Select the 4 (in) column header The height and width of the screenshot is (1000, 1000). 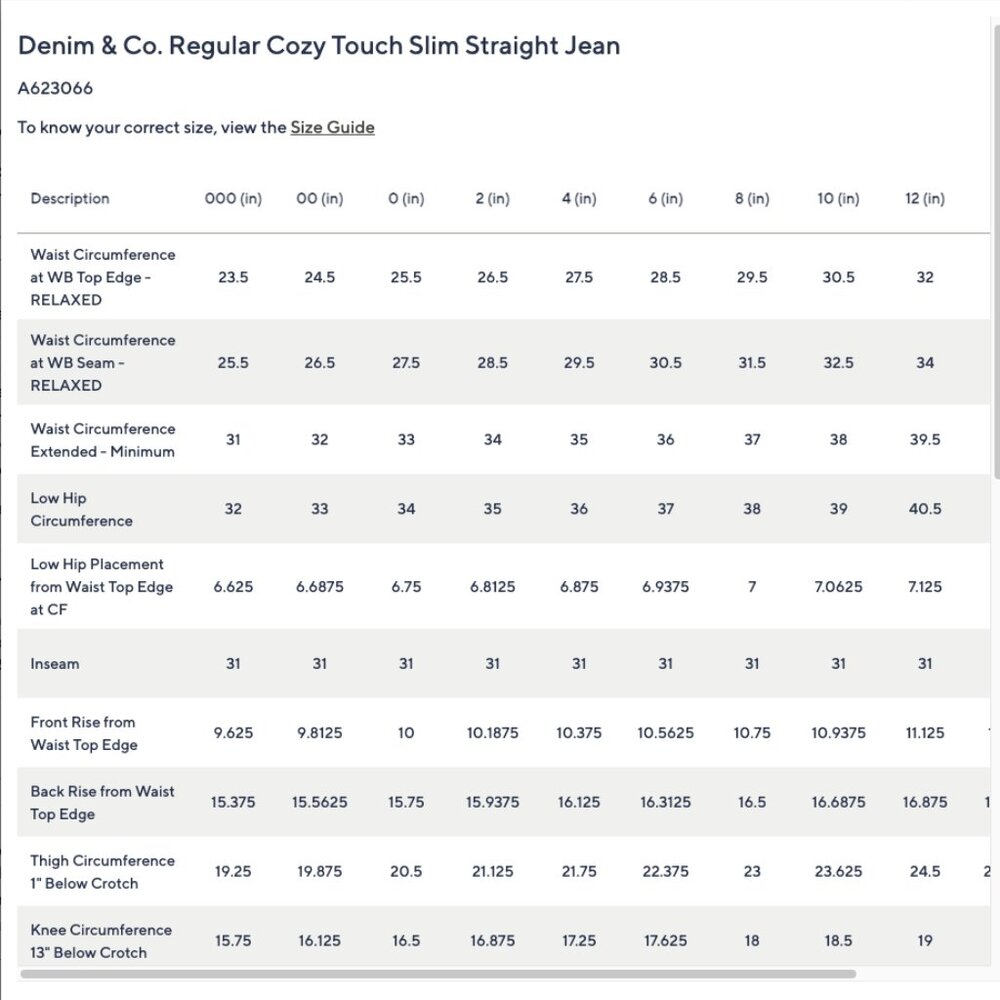click(x=579, y=198)
